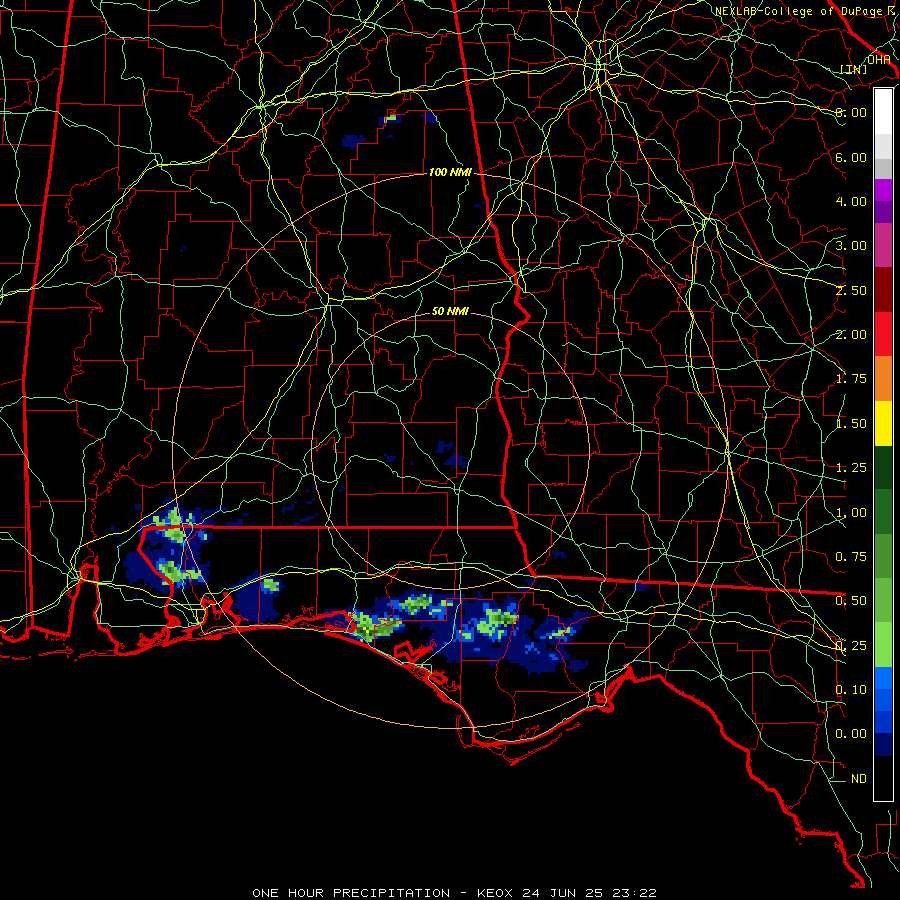The width and height of the screenshot is (900, 900).
Task: Click the 6.00 scale value
Action: click(851, 157)
